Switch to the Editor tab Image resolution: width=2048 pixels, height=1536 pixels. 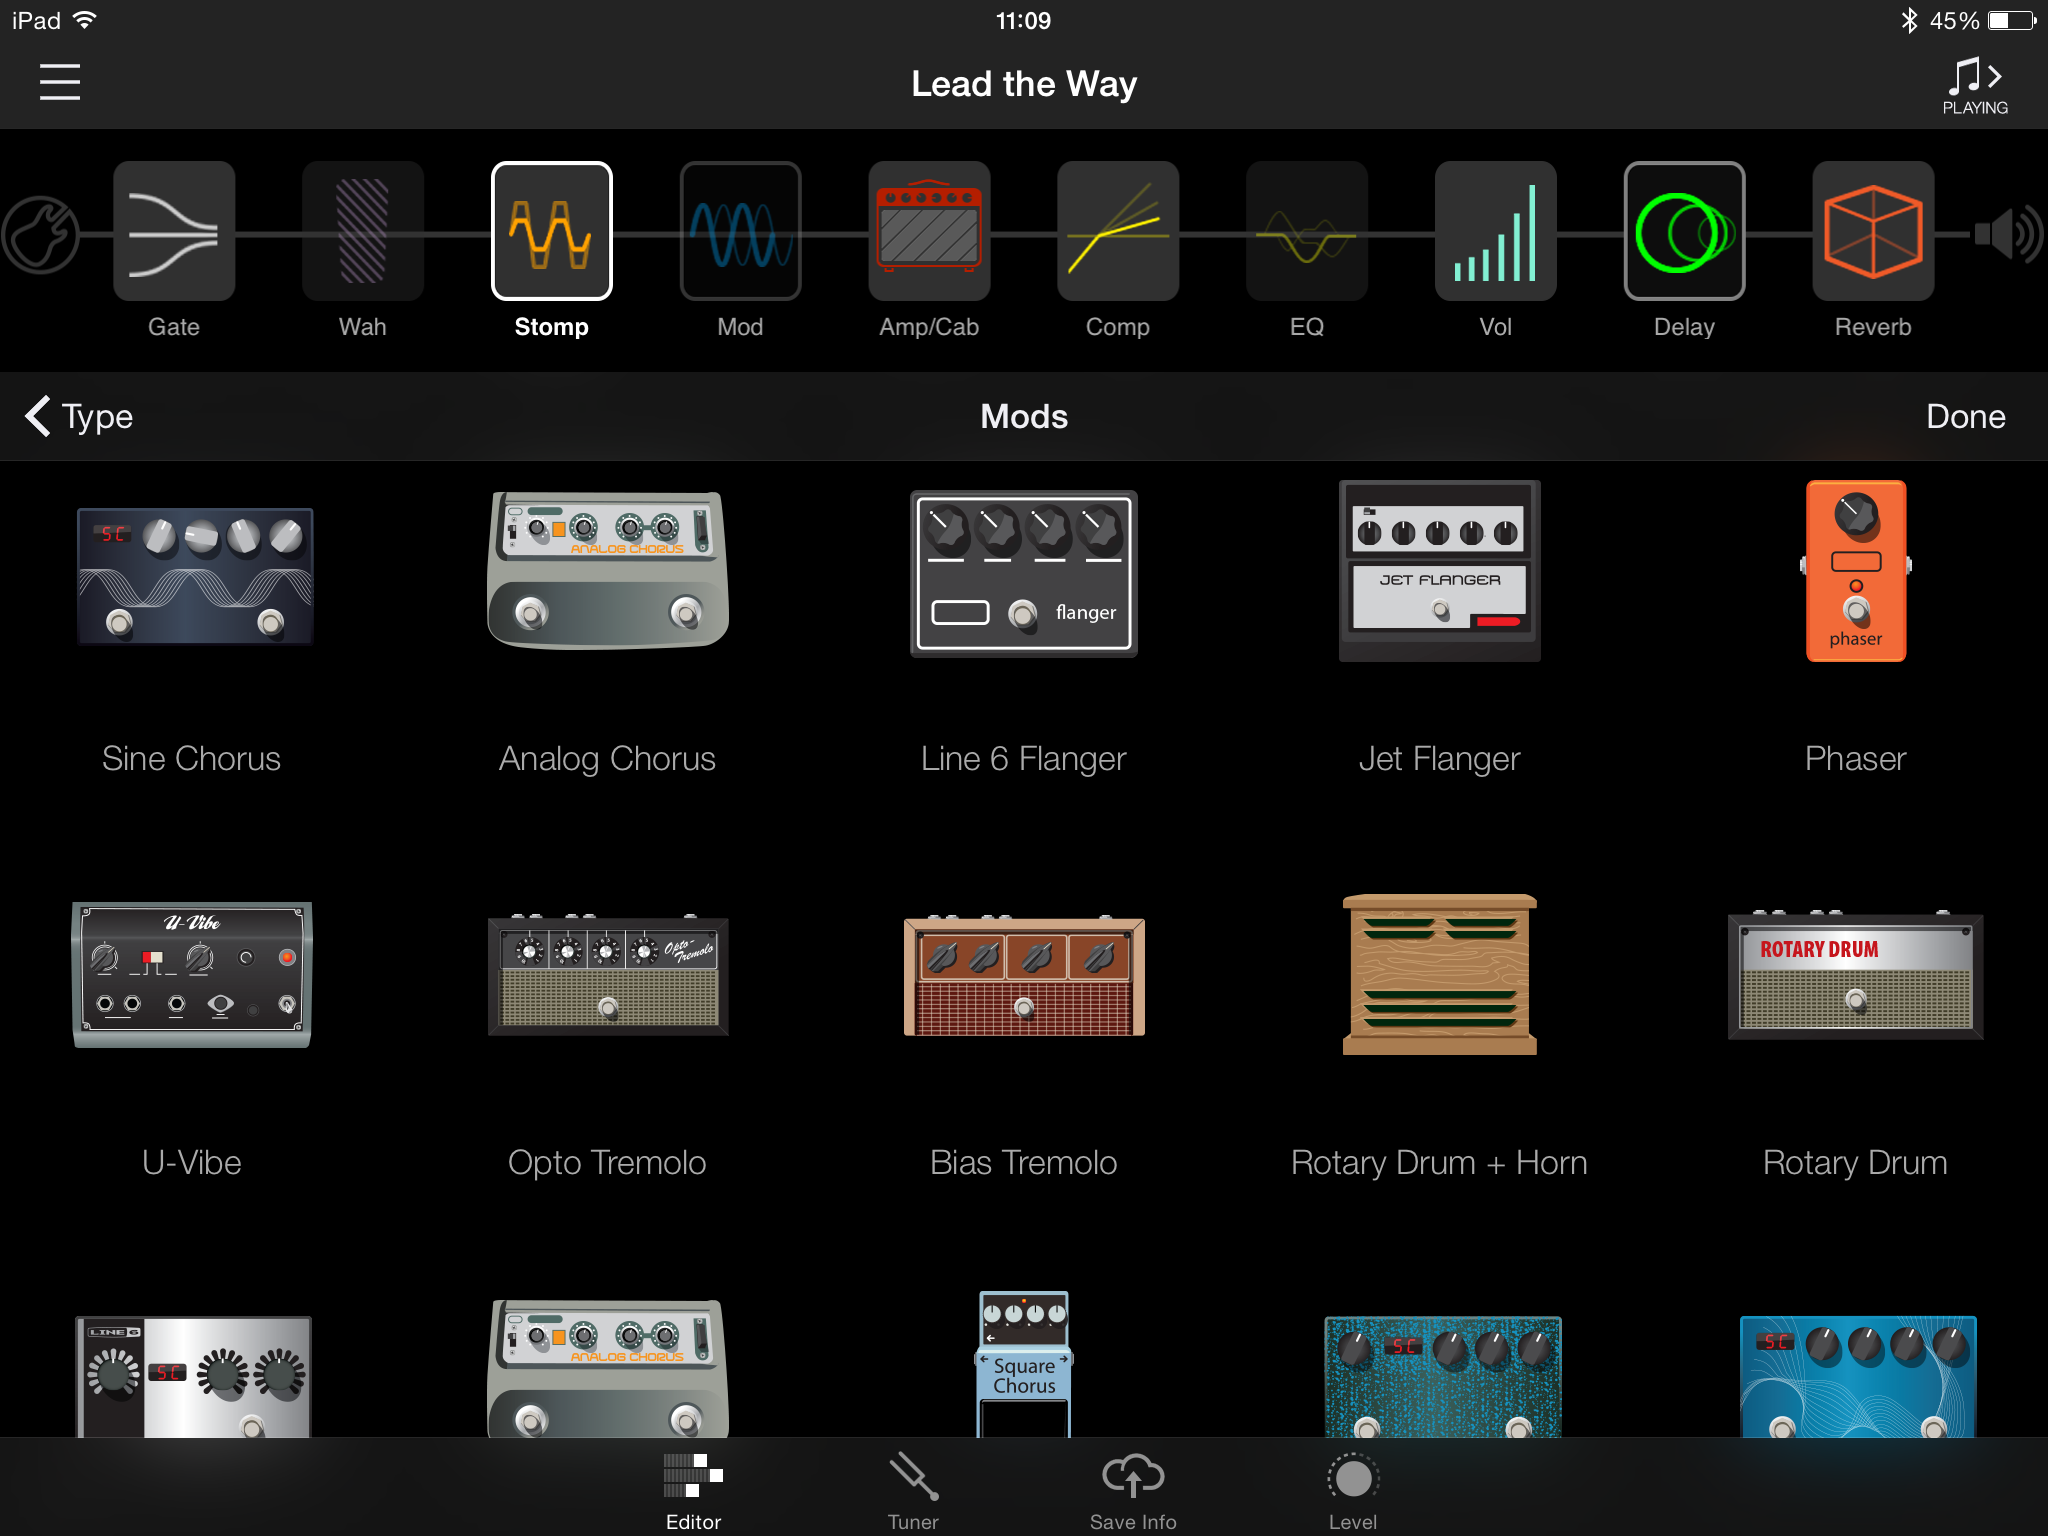point(693,1492)
